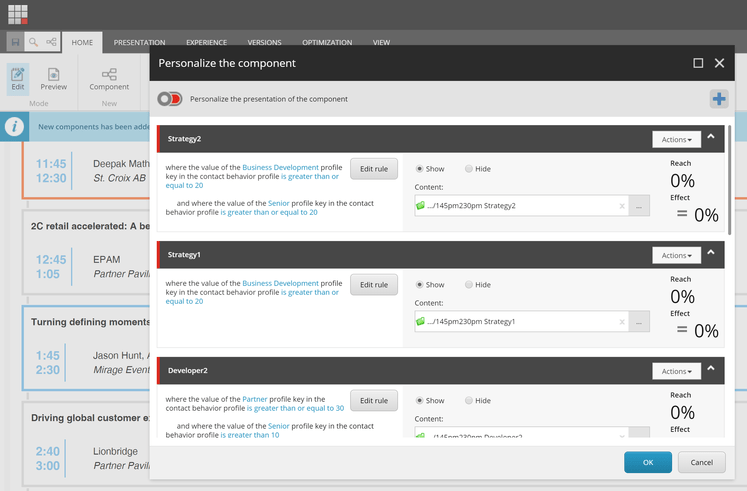Image resolution: width=747 pixels, height=491 pixels.
Task: Open Preview mode
Action: coord(53,79)
